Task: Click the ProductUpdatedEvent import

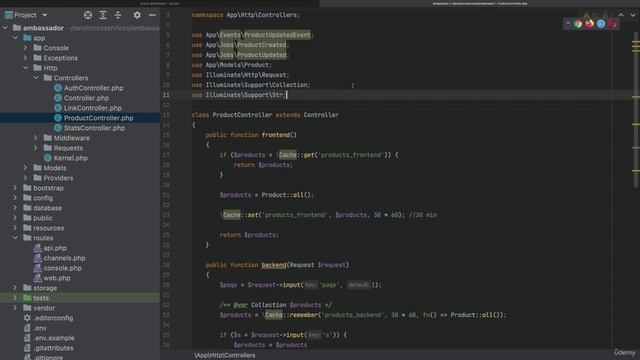Action: click(277, 35)
